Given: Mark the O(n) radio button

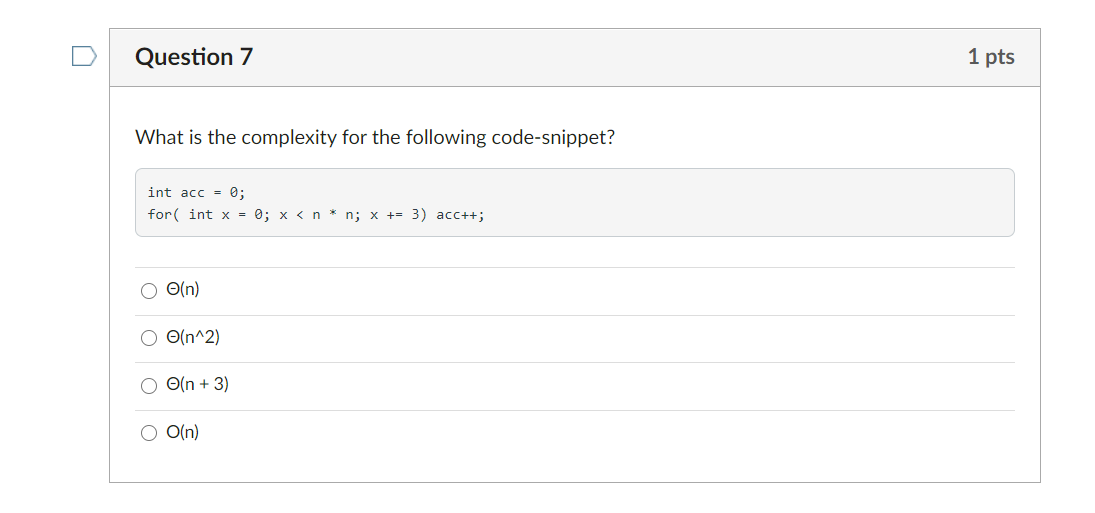Looking at the screenshot, I should pos(149,433).
